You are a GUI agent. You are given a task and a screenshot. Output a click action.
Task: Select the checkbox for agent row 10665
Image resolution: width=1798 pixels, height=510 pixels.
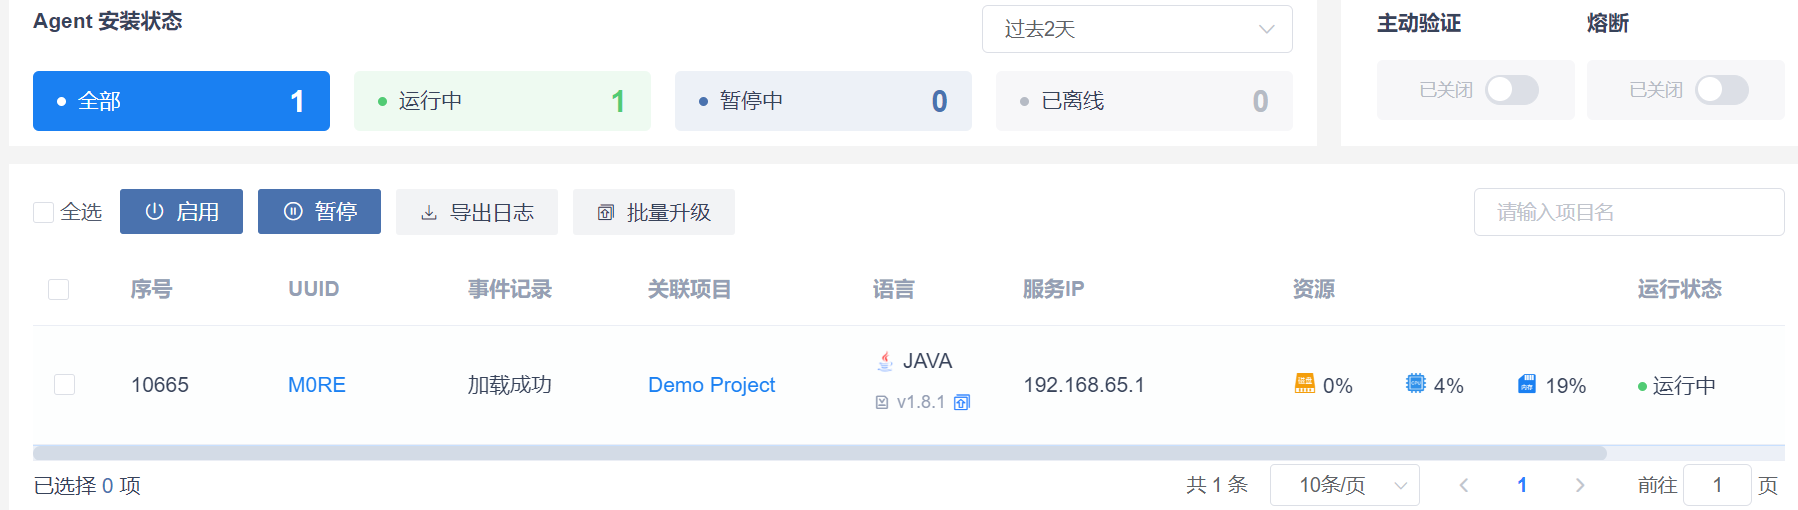tap(65, 385)
